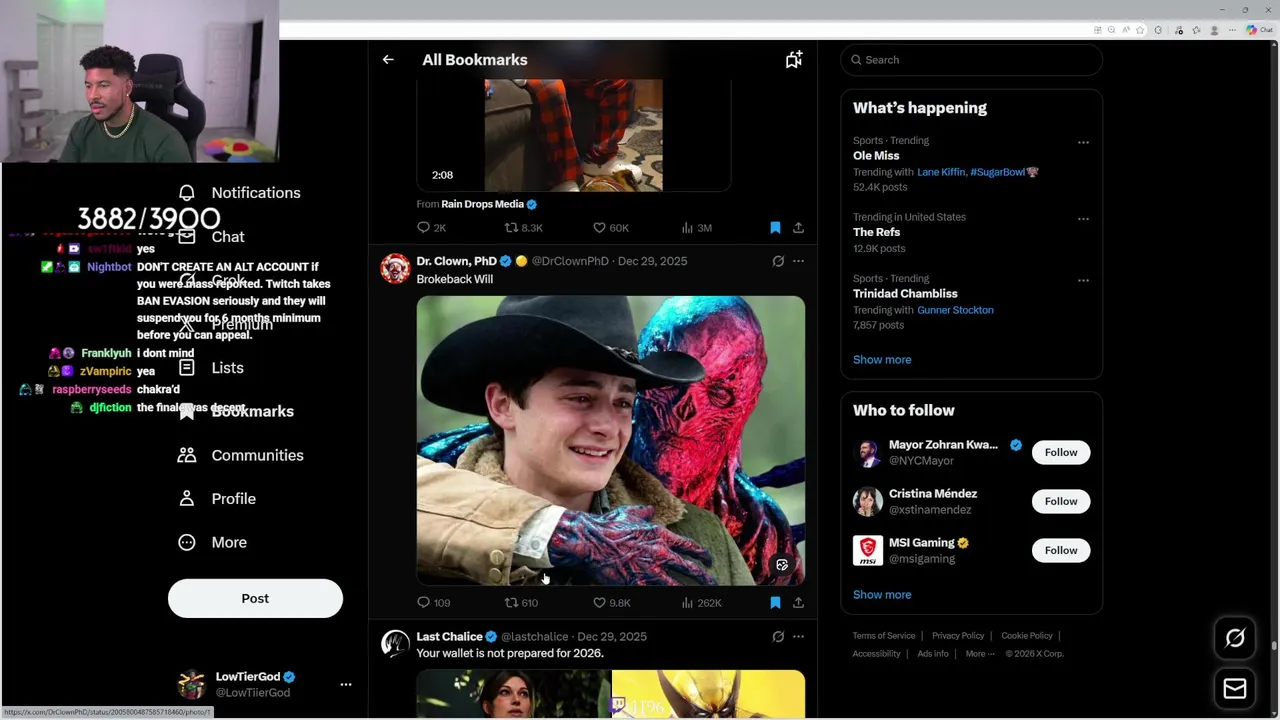This screenshot has height=720, width=1280.
Task: Open options for Ole Miss trend
Action: [1083, 143]
